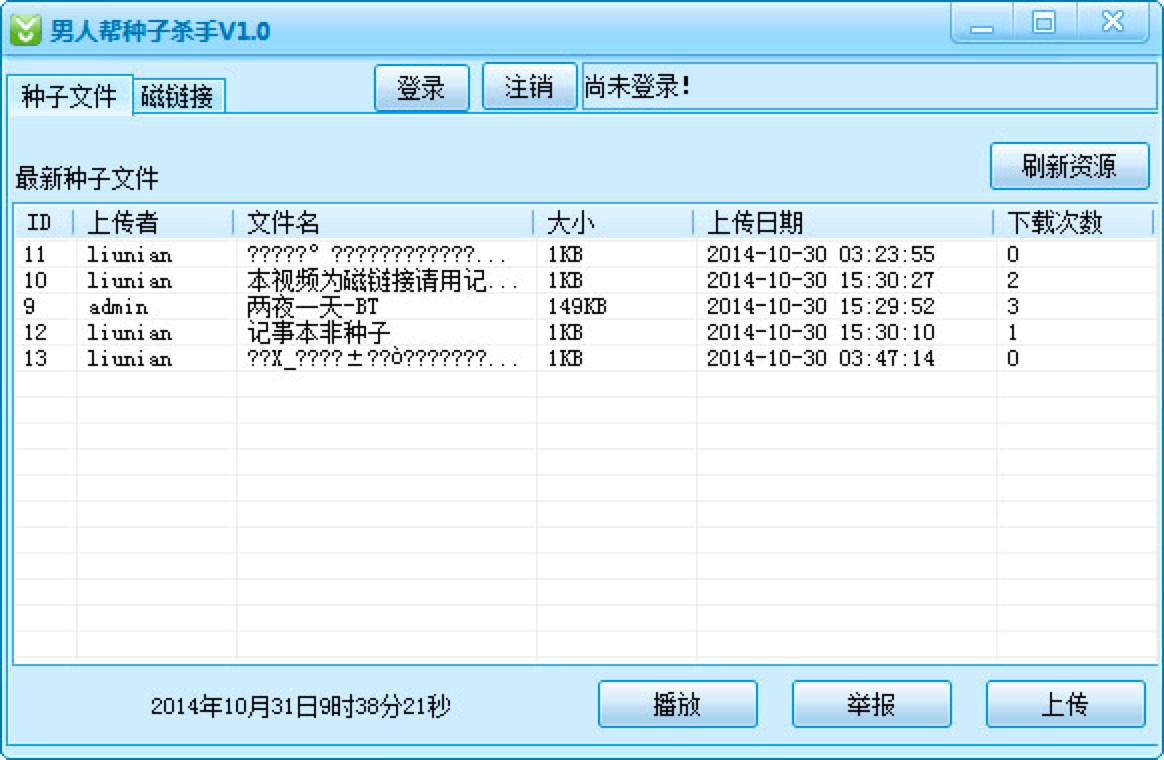Sort by 上传日期 column header
The image size is (1164, 760).
[843, 222]
